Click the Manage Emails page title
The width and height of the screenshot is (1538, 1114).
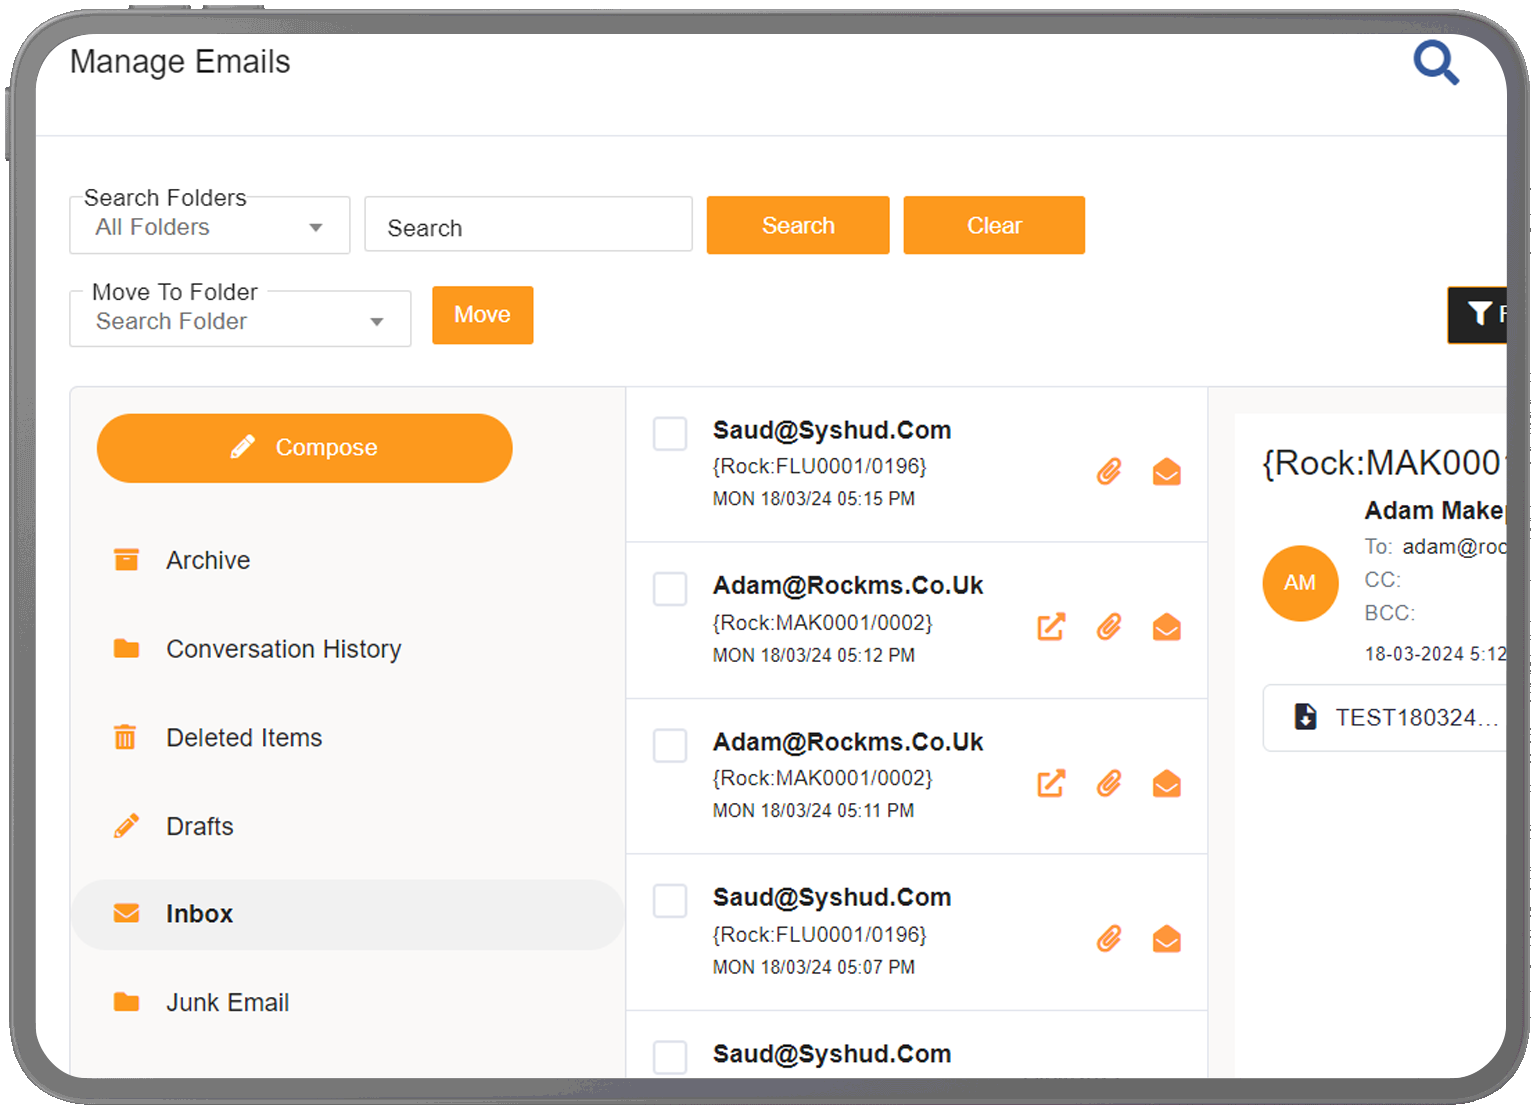180,62
